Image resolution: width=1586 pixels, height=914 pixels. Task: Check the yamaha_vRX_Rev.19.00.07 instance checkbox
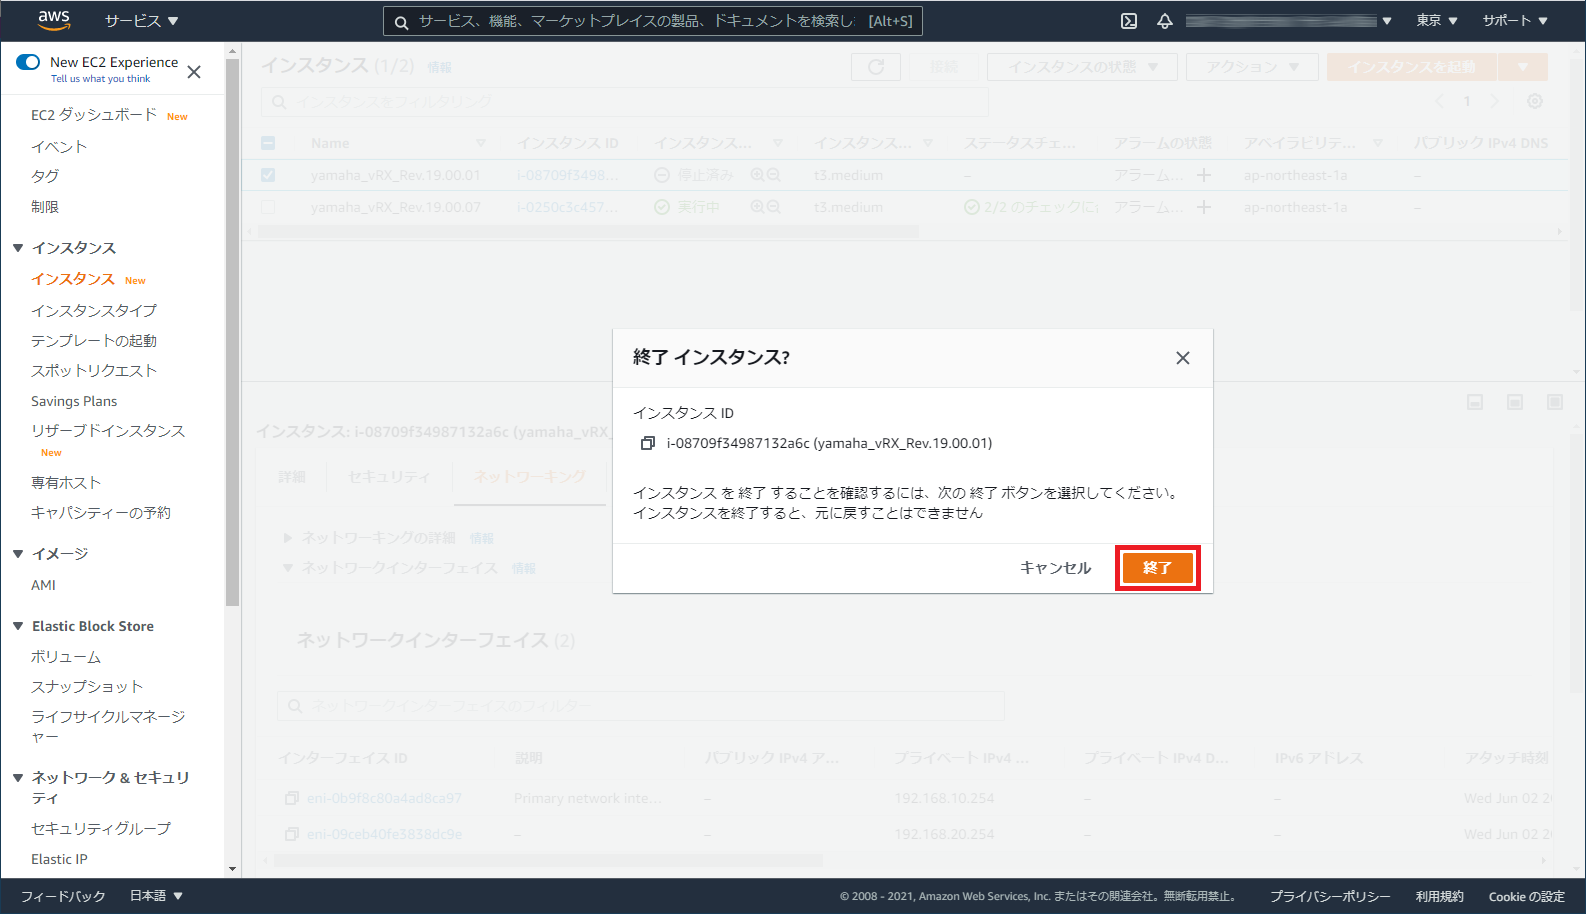pos(268,207)
